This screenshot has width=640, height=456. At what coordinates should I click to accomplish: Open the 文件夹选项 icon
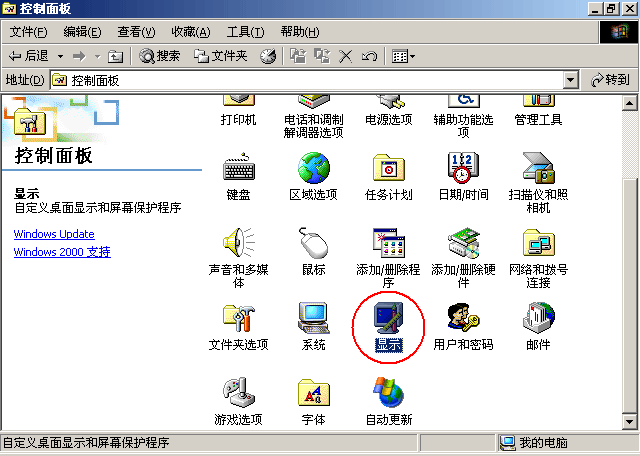239,318
